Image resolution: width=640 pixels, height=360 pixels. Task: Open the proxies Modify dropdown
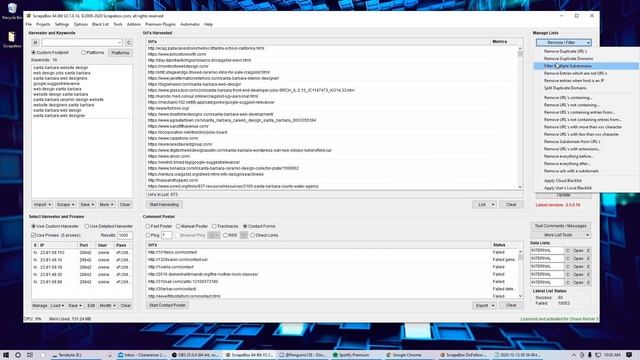pos(107,305)
